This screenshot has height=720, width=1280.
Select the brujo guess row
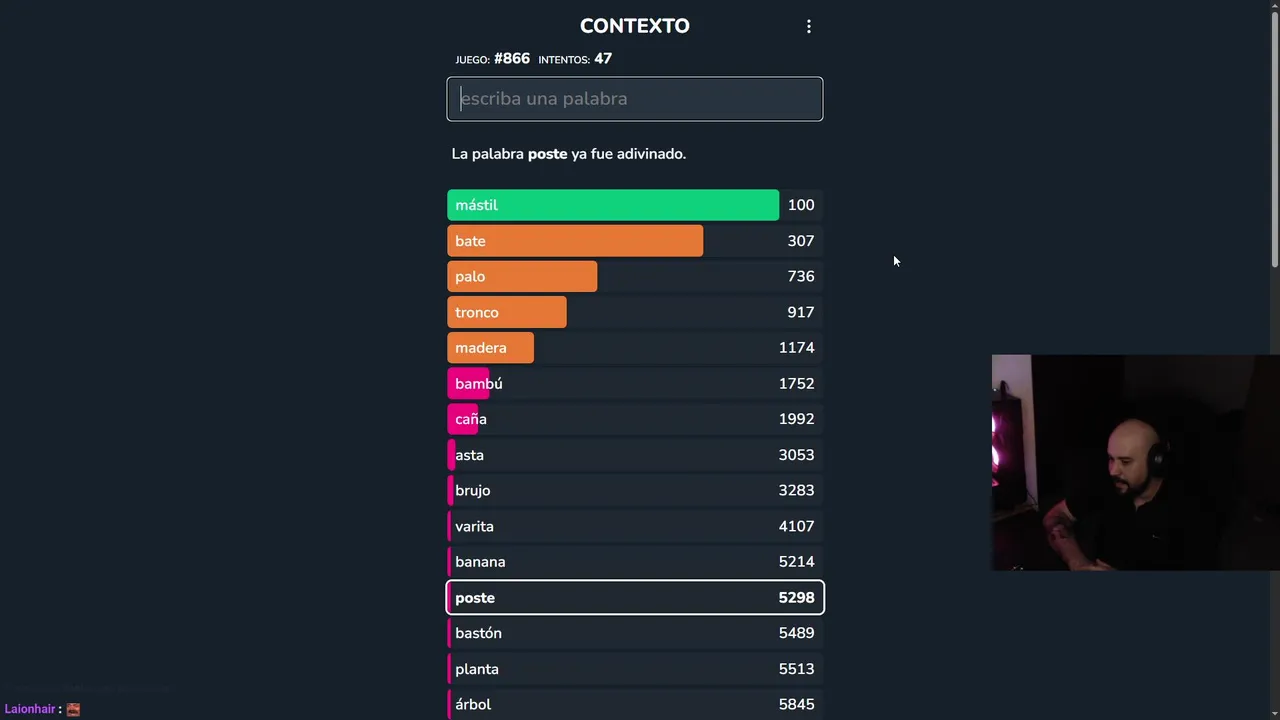tap(634, 491)
